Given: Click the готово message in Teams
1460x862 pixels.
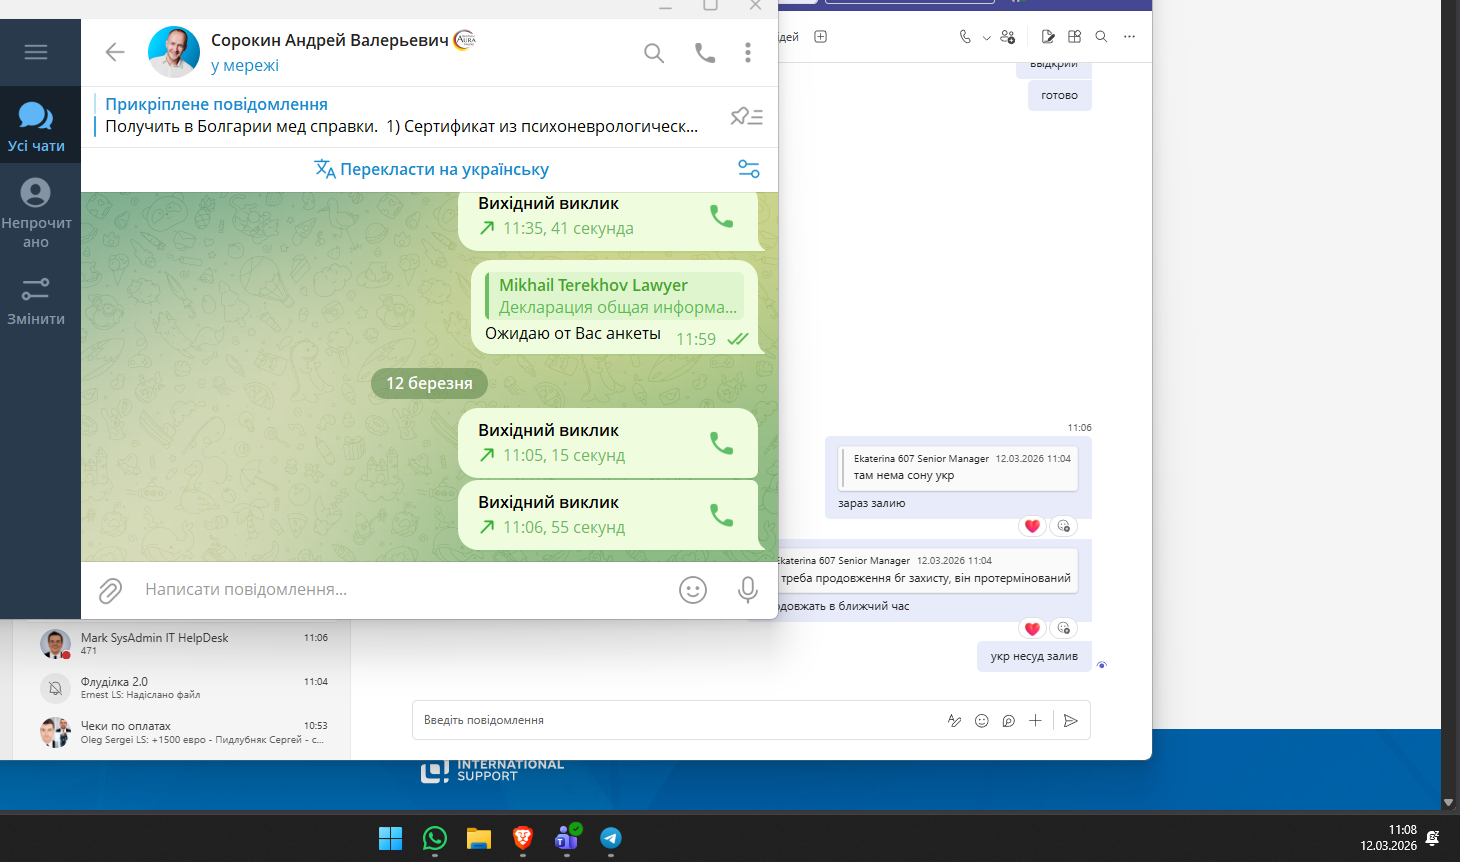Looking at the screenshot, I should coord(1059,96).
